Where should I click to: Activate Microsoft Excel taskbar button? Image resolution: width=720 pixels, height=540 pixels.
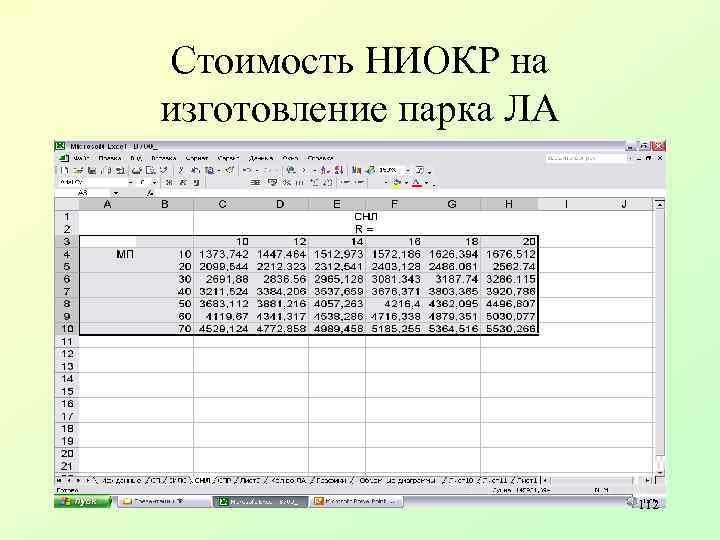pos(260,501)
